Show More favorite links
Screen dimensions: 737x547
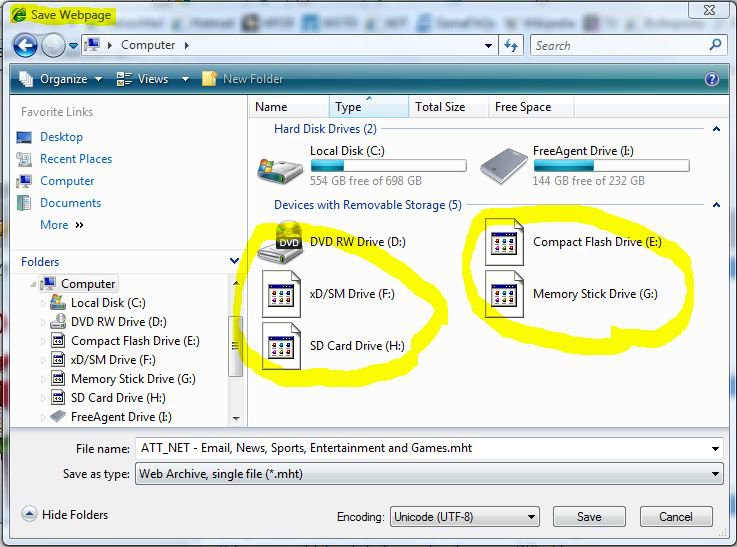tap(62, 225)
